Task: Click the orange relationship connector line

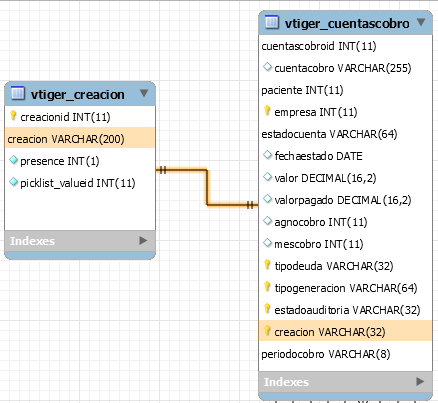Action: click(x=207, y=187)
